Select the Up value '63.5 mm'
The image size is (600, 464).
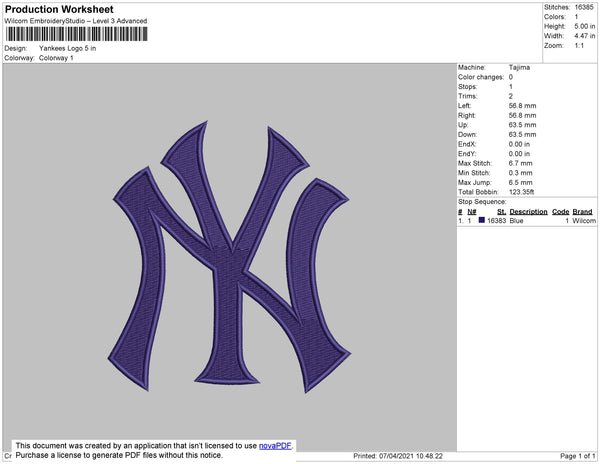pos(522,125)
